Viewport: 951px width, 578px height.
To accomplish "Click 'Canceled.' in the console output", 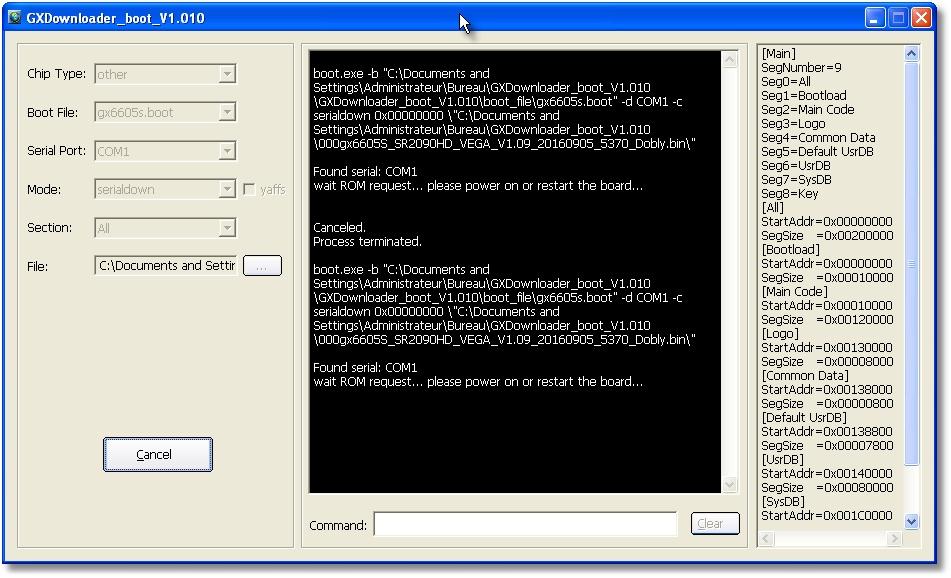I will click(x=339, y=227).
